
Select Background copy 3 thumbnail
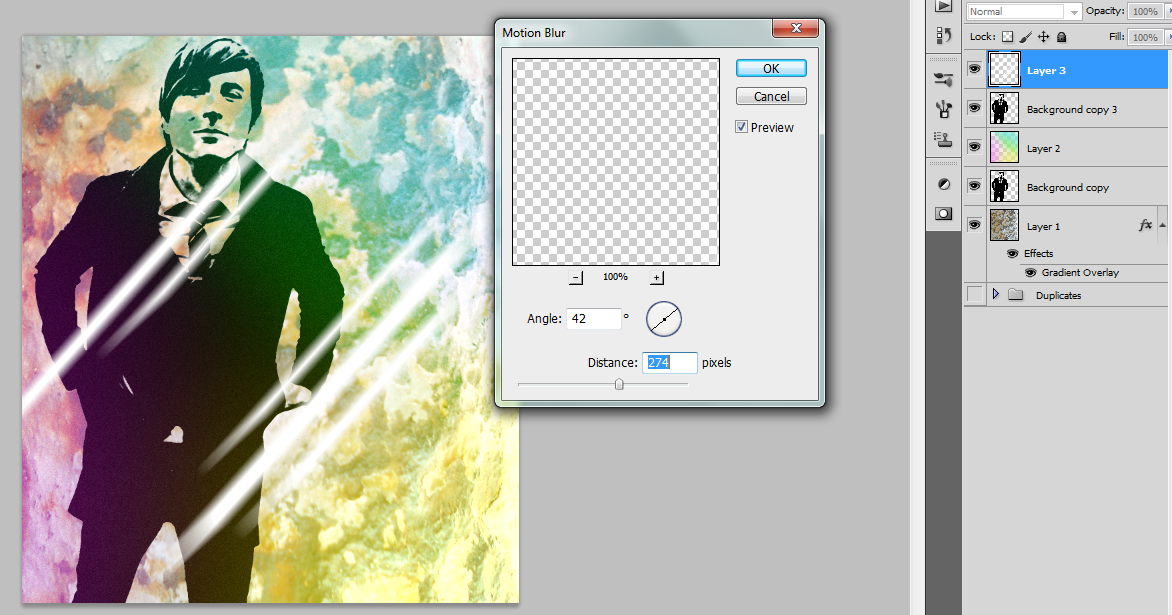[1004, 108]
